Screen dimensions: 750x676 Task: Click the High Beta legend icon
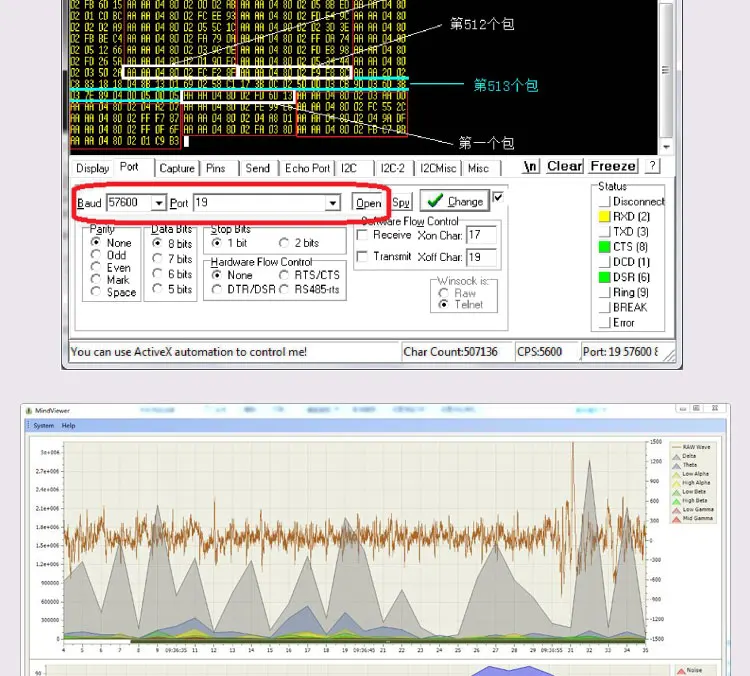tap(676, 500)
